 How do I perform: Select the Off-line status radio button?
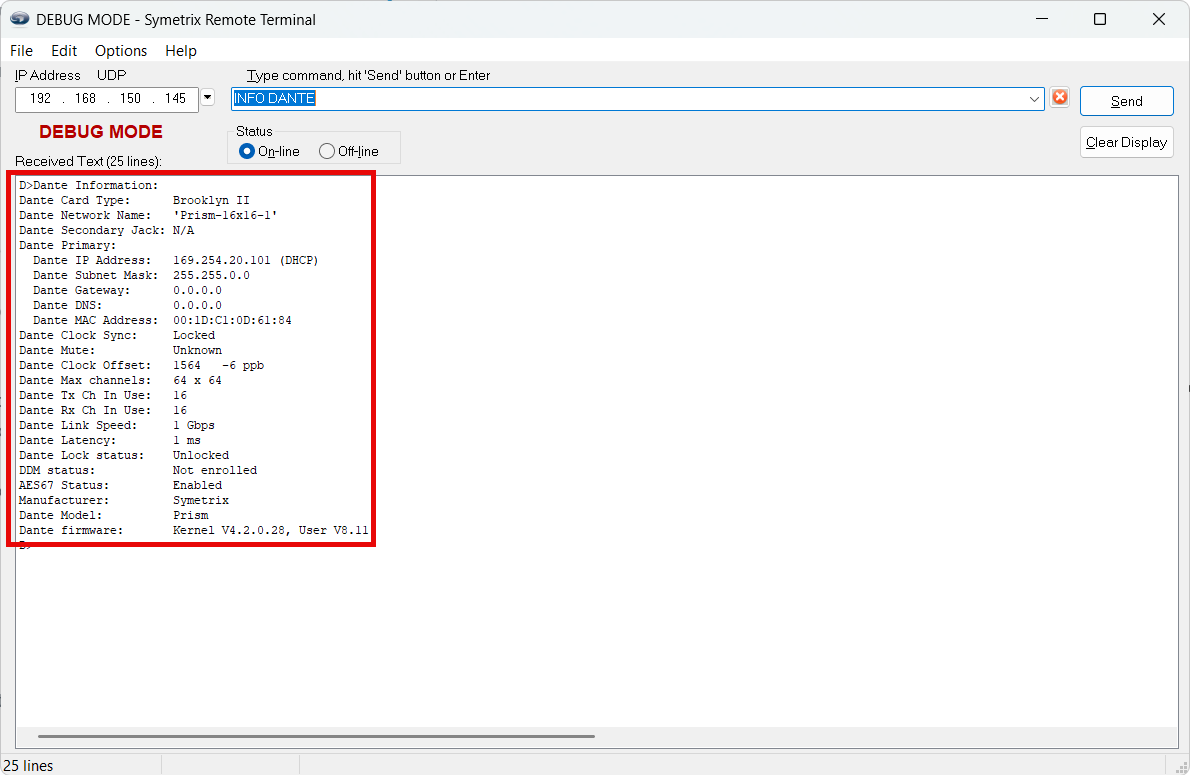[x=326, y=151]
